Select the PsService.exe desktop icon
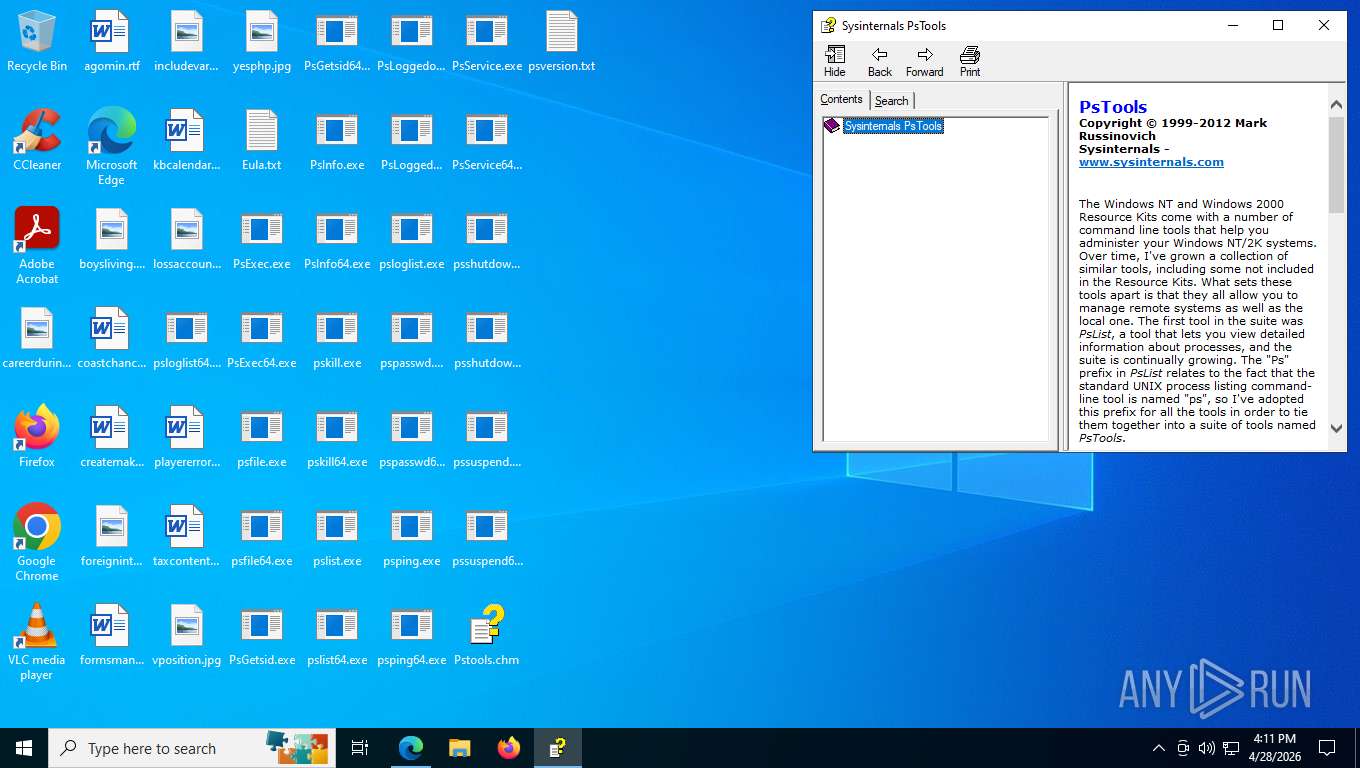The image size is (1360, 768). 487,42
